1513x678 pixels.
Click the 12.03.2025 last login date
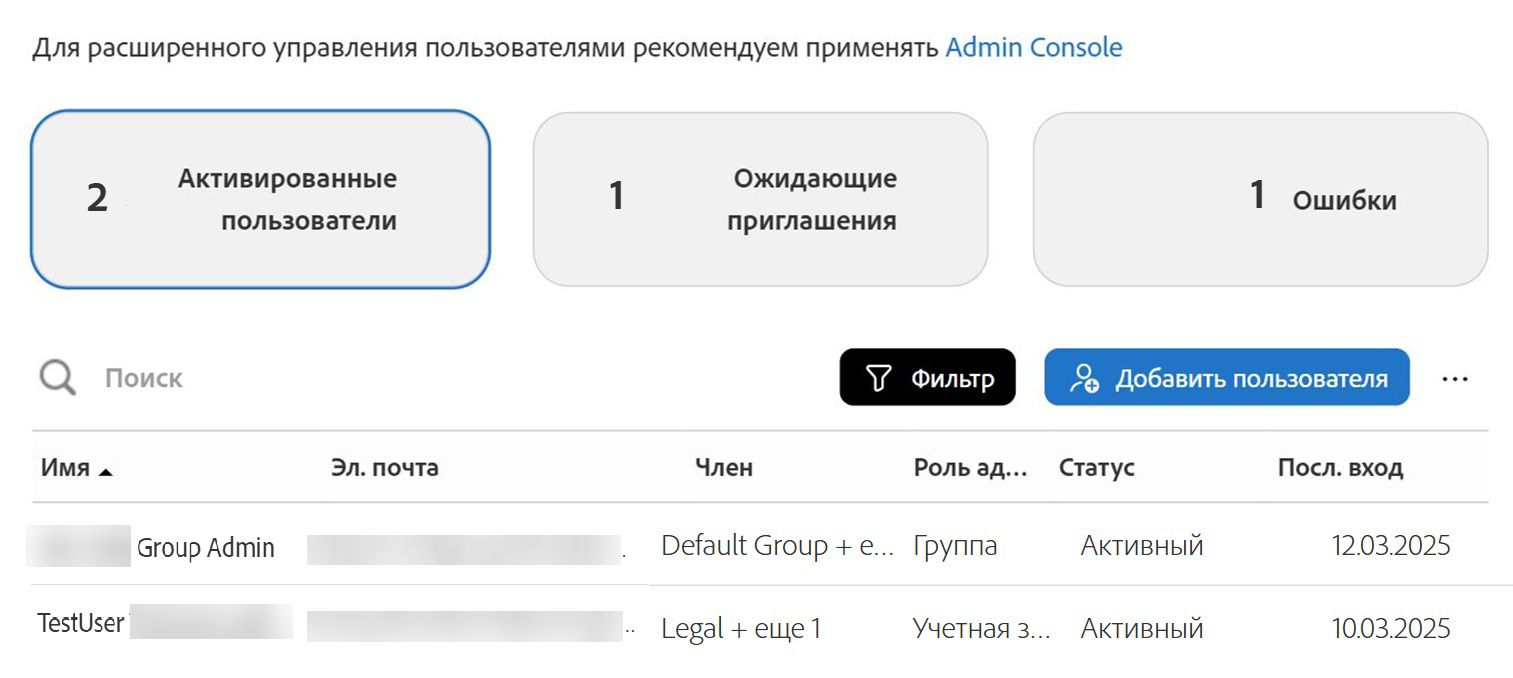[1391, 546]
